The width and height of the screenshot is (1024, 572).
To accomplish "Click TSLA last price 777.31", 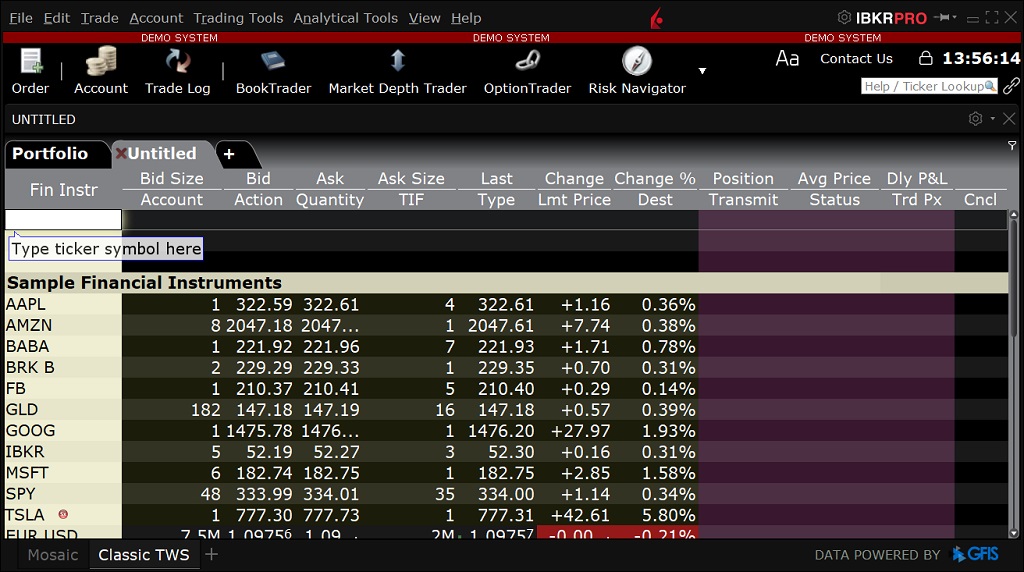I will point(505,515).
